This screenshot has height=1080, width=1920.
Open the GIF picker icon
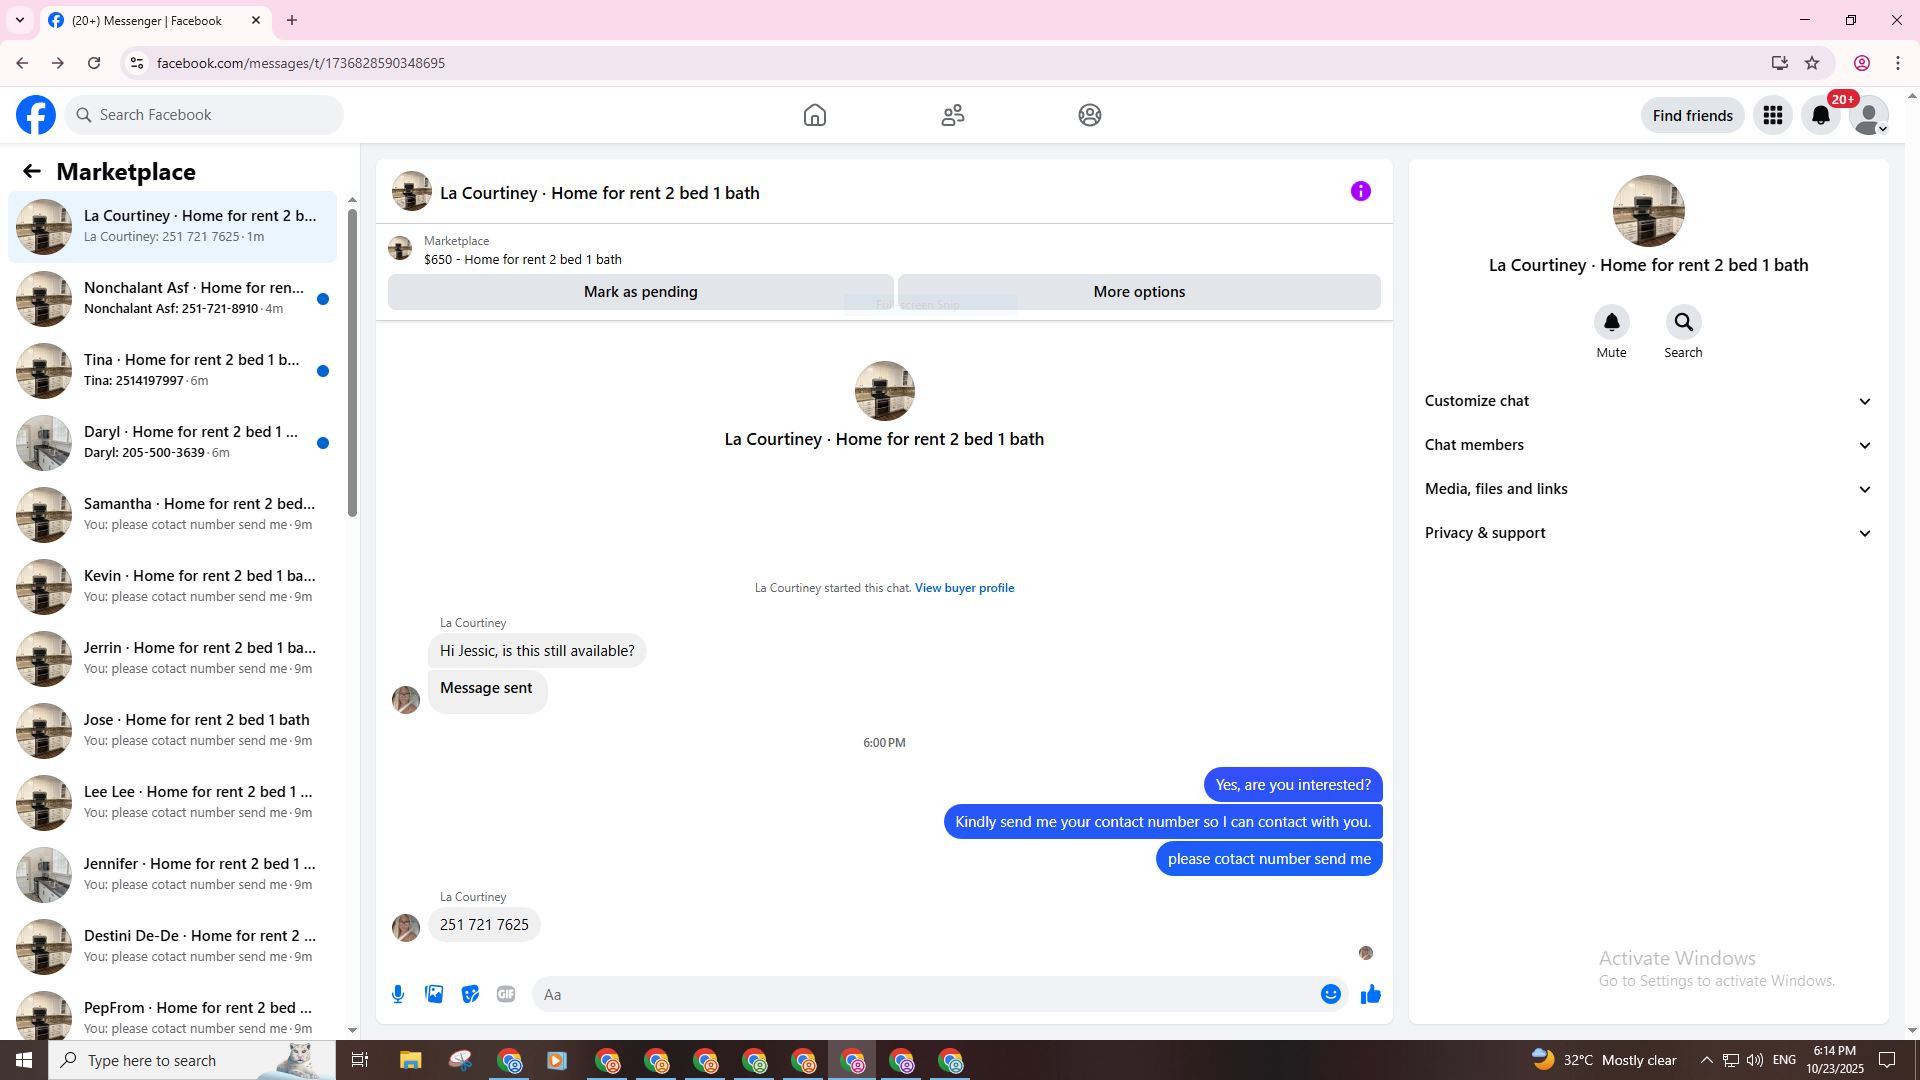[x=506, y=994]
